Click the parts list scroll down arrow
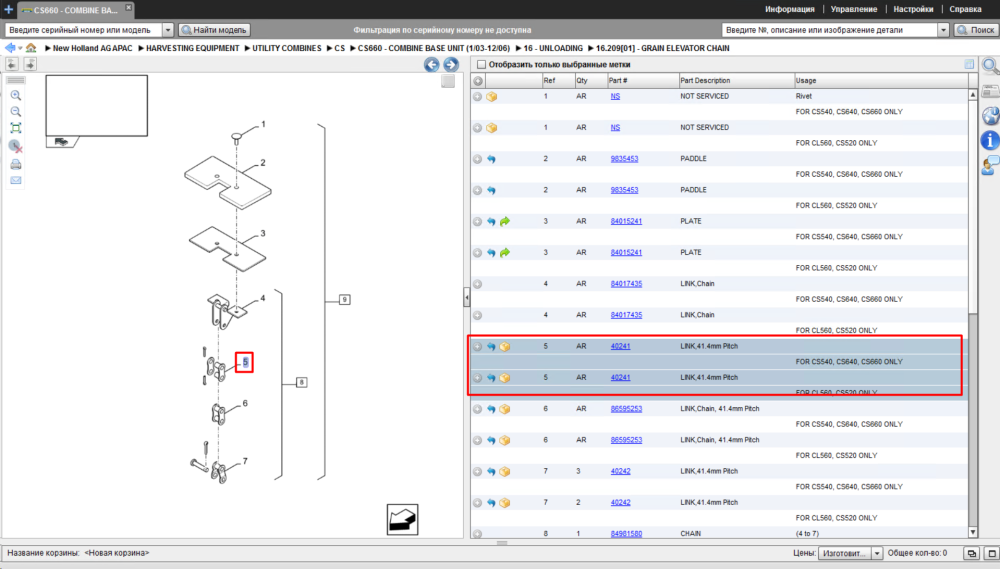Viewport: 1000px width, 569px height. [973, 533]
